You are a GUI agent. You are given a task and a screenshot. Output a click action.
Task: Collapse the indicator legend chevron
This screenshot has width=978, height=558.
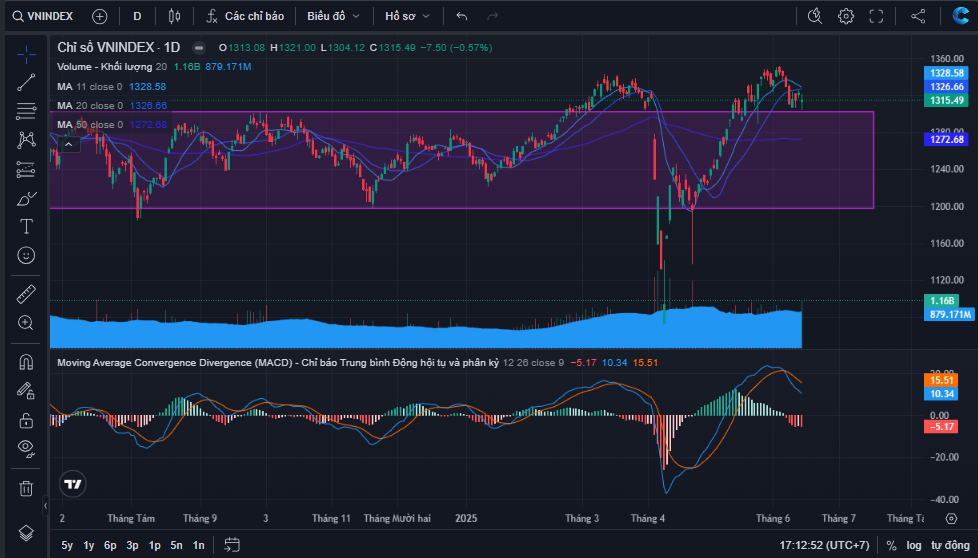click(69, 145)
